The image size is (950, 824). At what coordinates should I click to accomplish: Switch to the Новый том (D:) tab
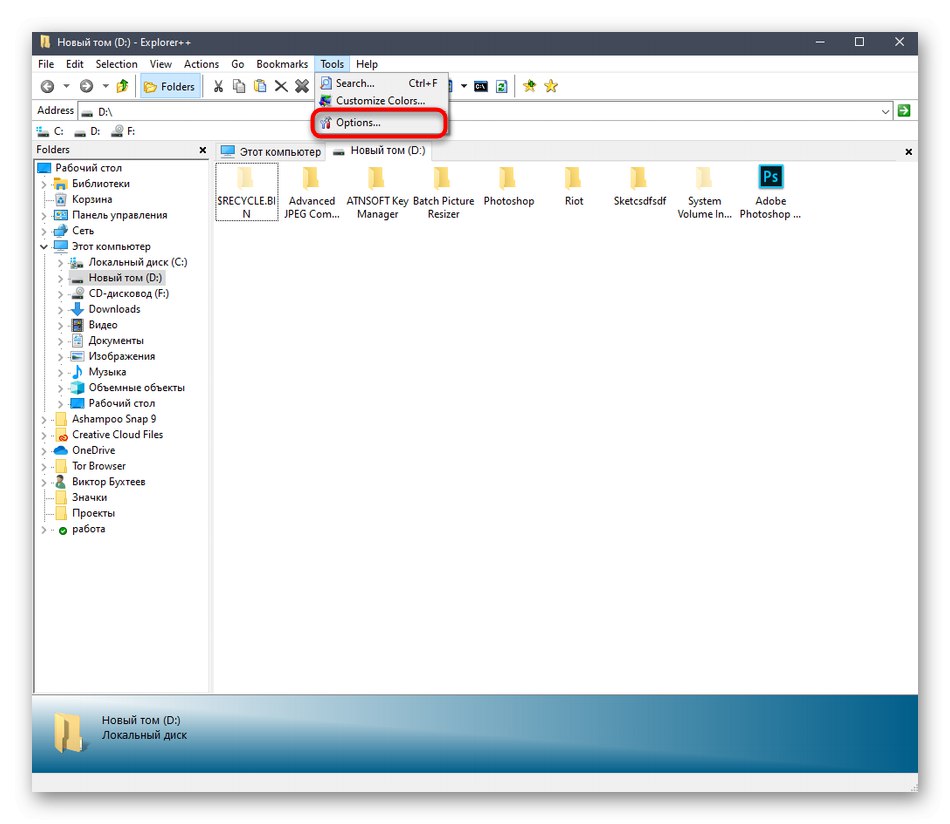point(379,151)
